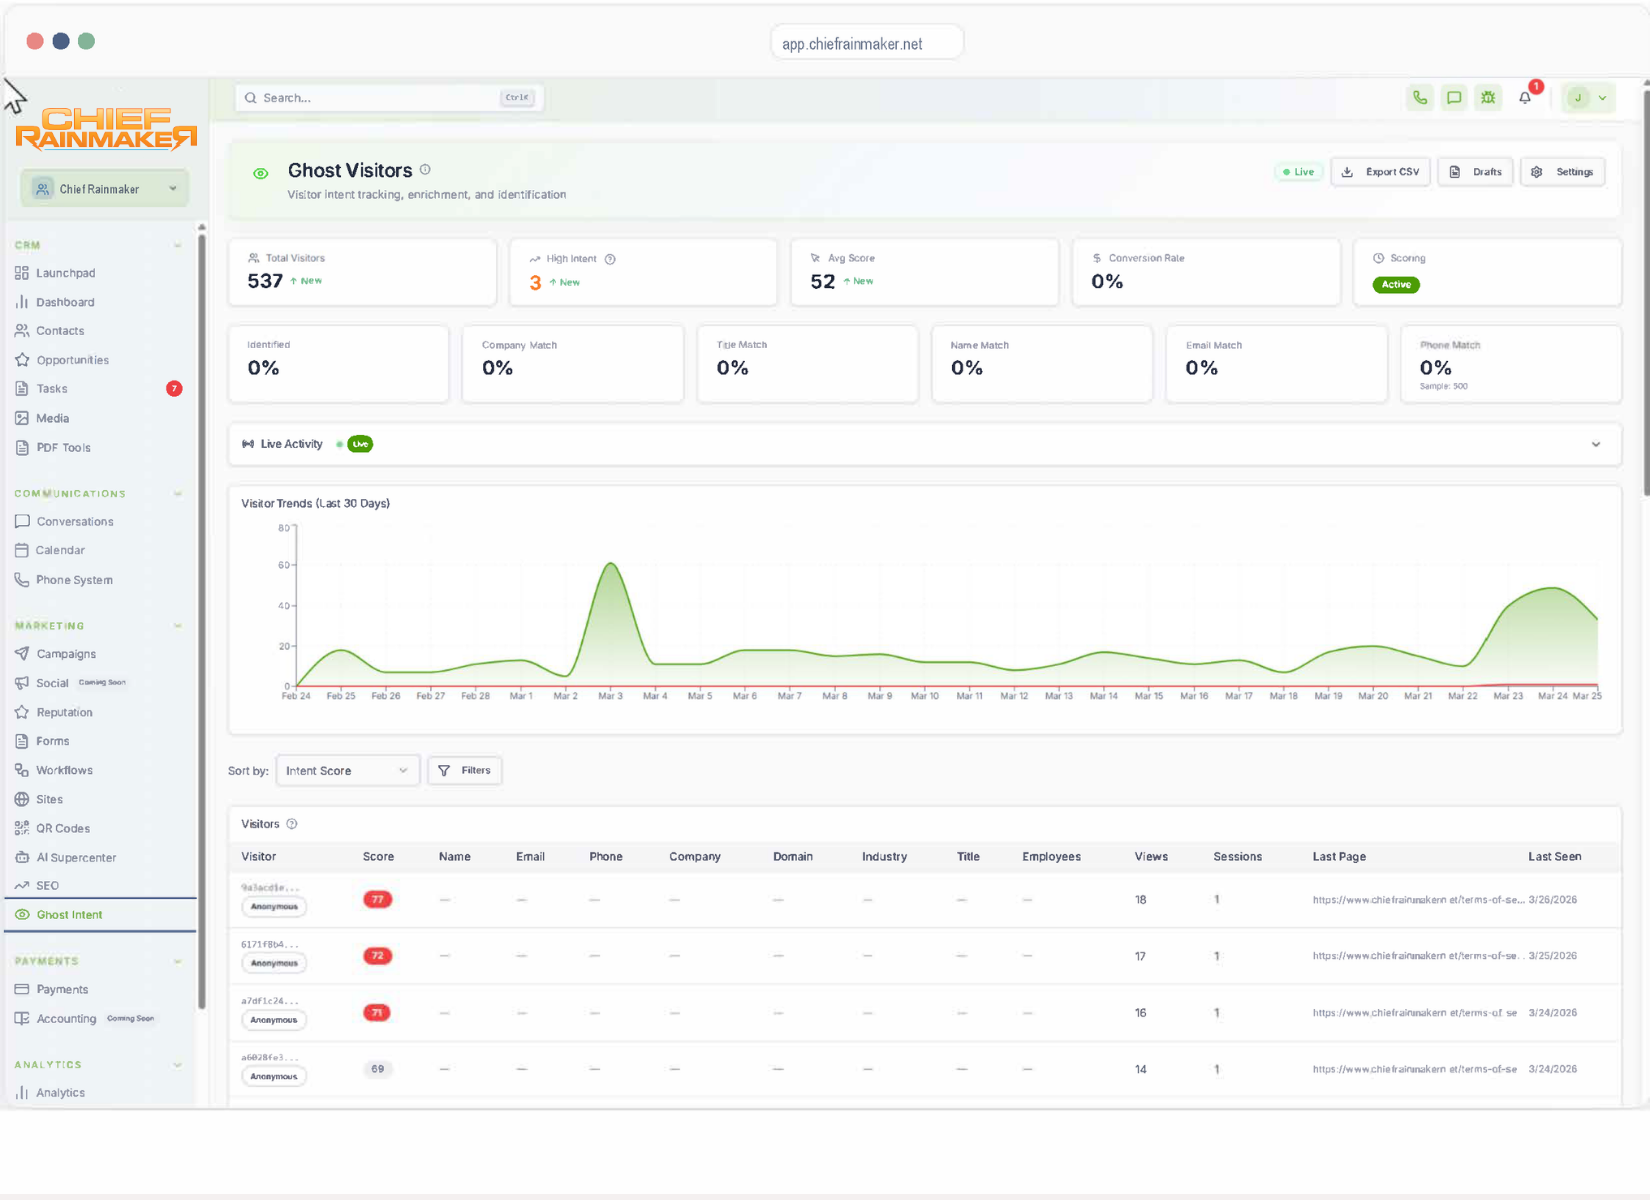Click the AI Supercenter robot icon

click(22, 857)
